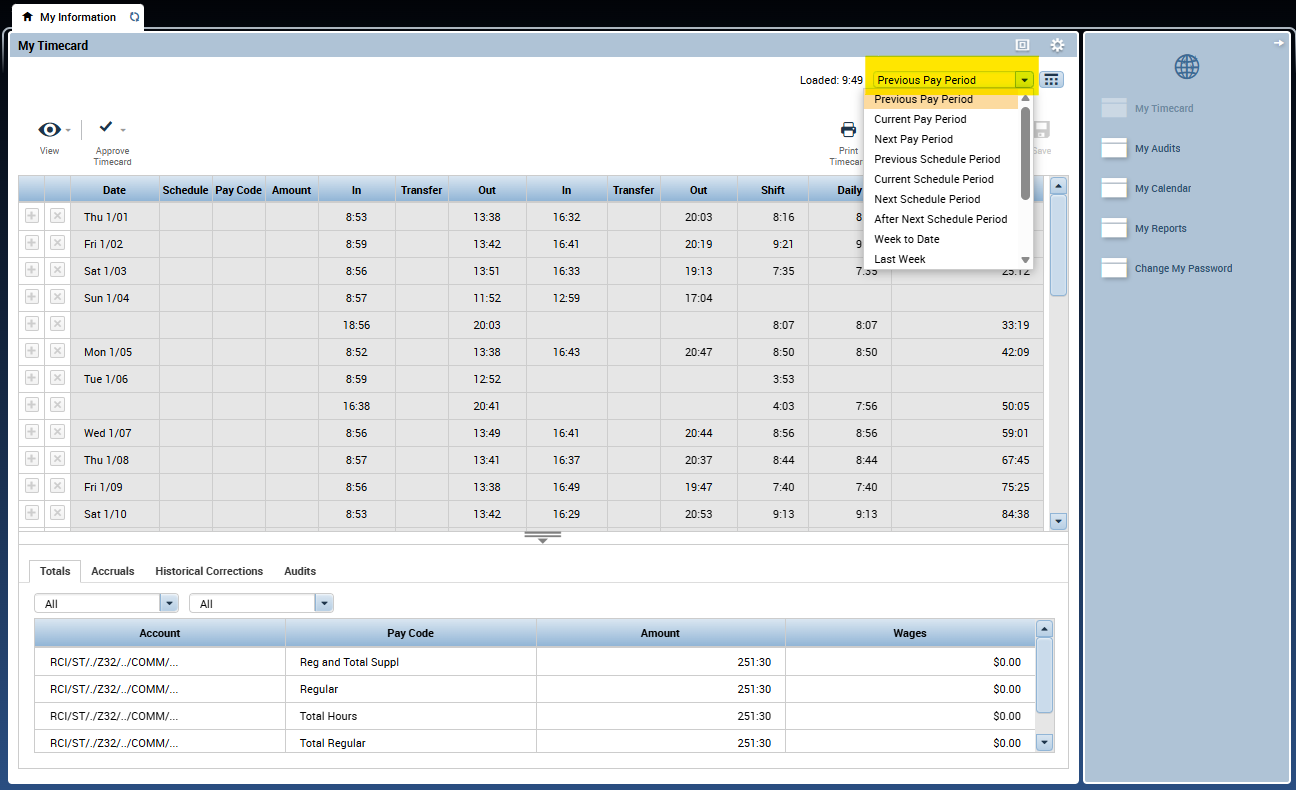Click the maximize widget icon beside the gear
This screenshot has width=1296, height=790.
pyautogui.click(x=1022, y=45)
